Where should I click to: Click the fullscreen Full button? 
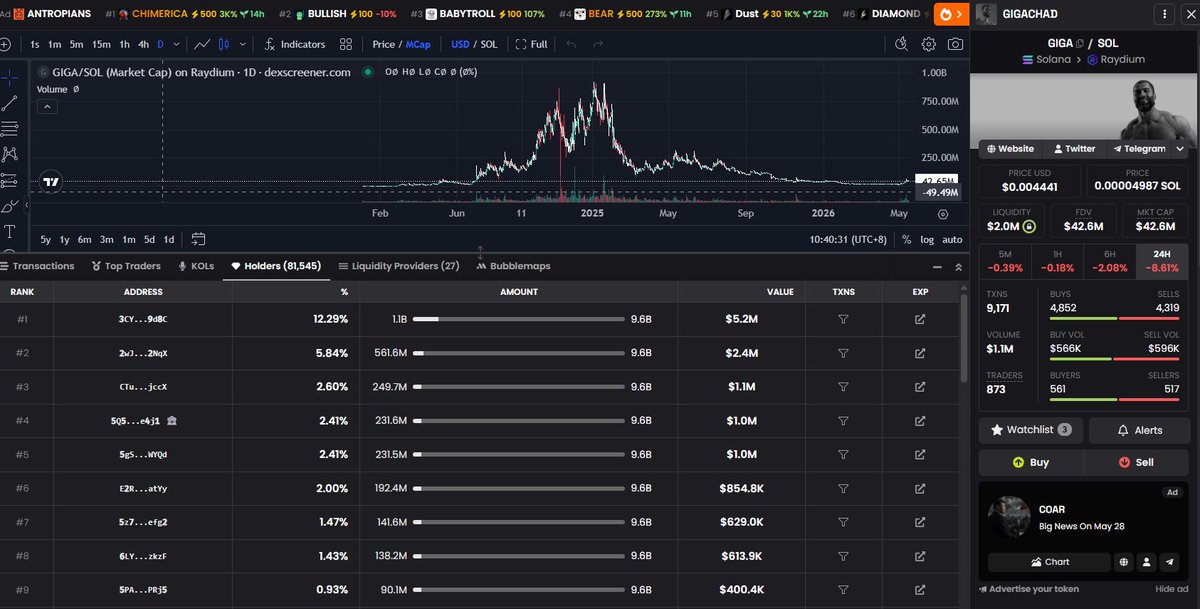tap(531, 44)
